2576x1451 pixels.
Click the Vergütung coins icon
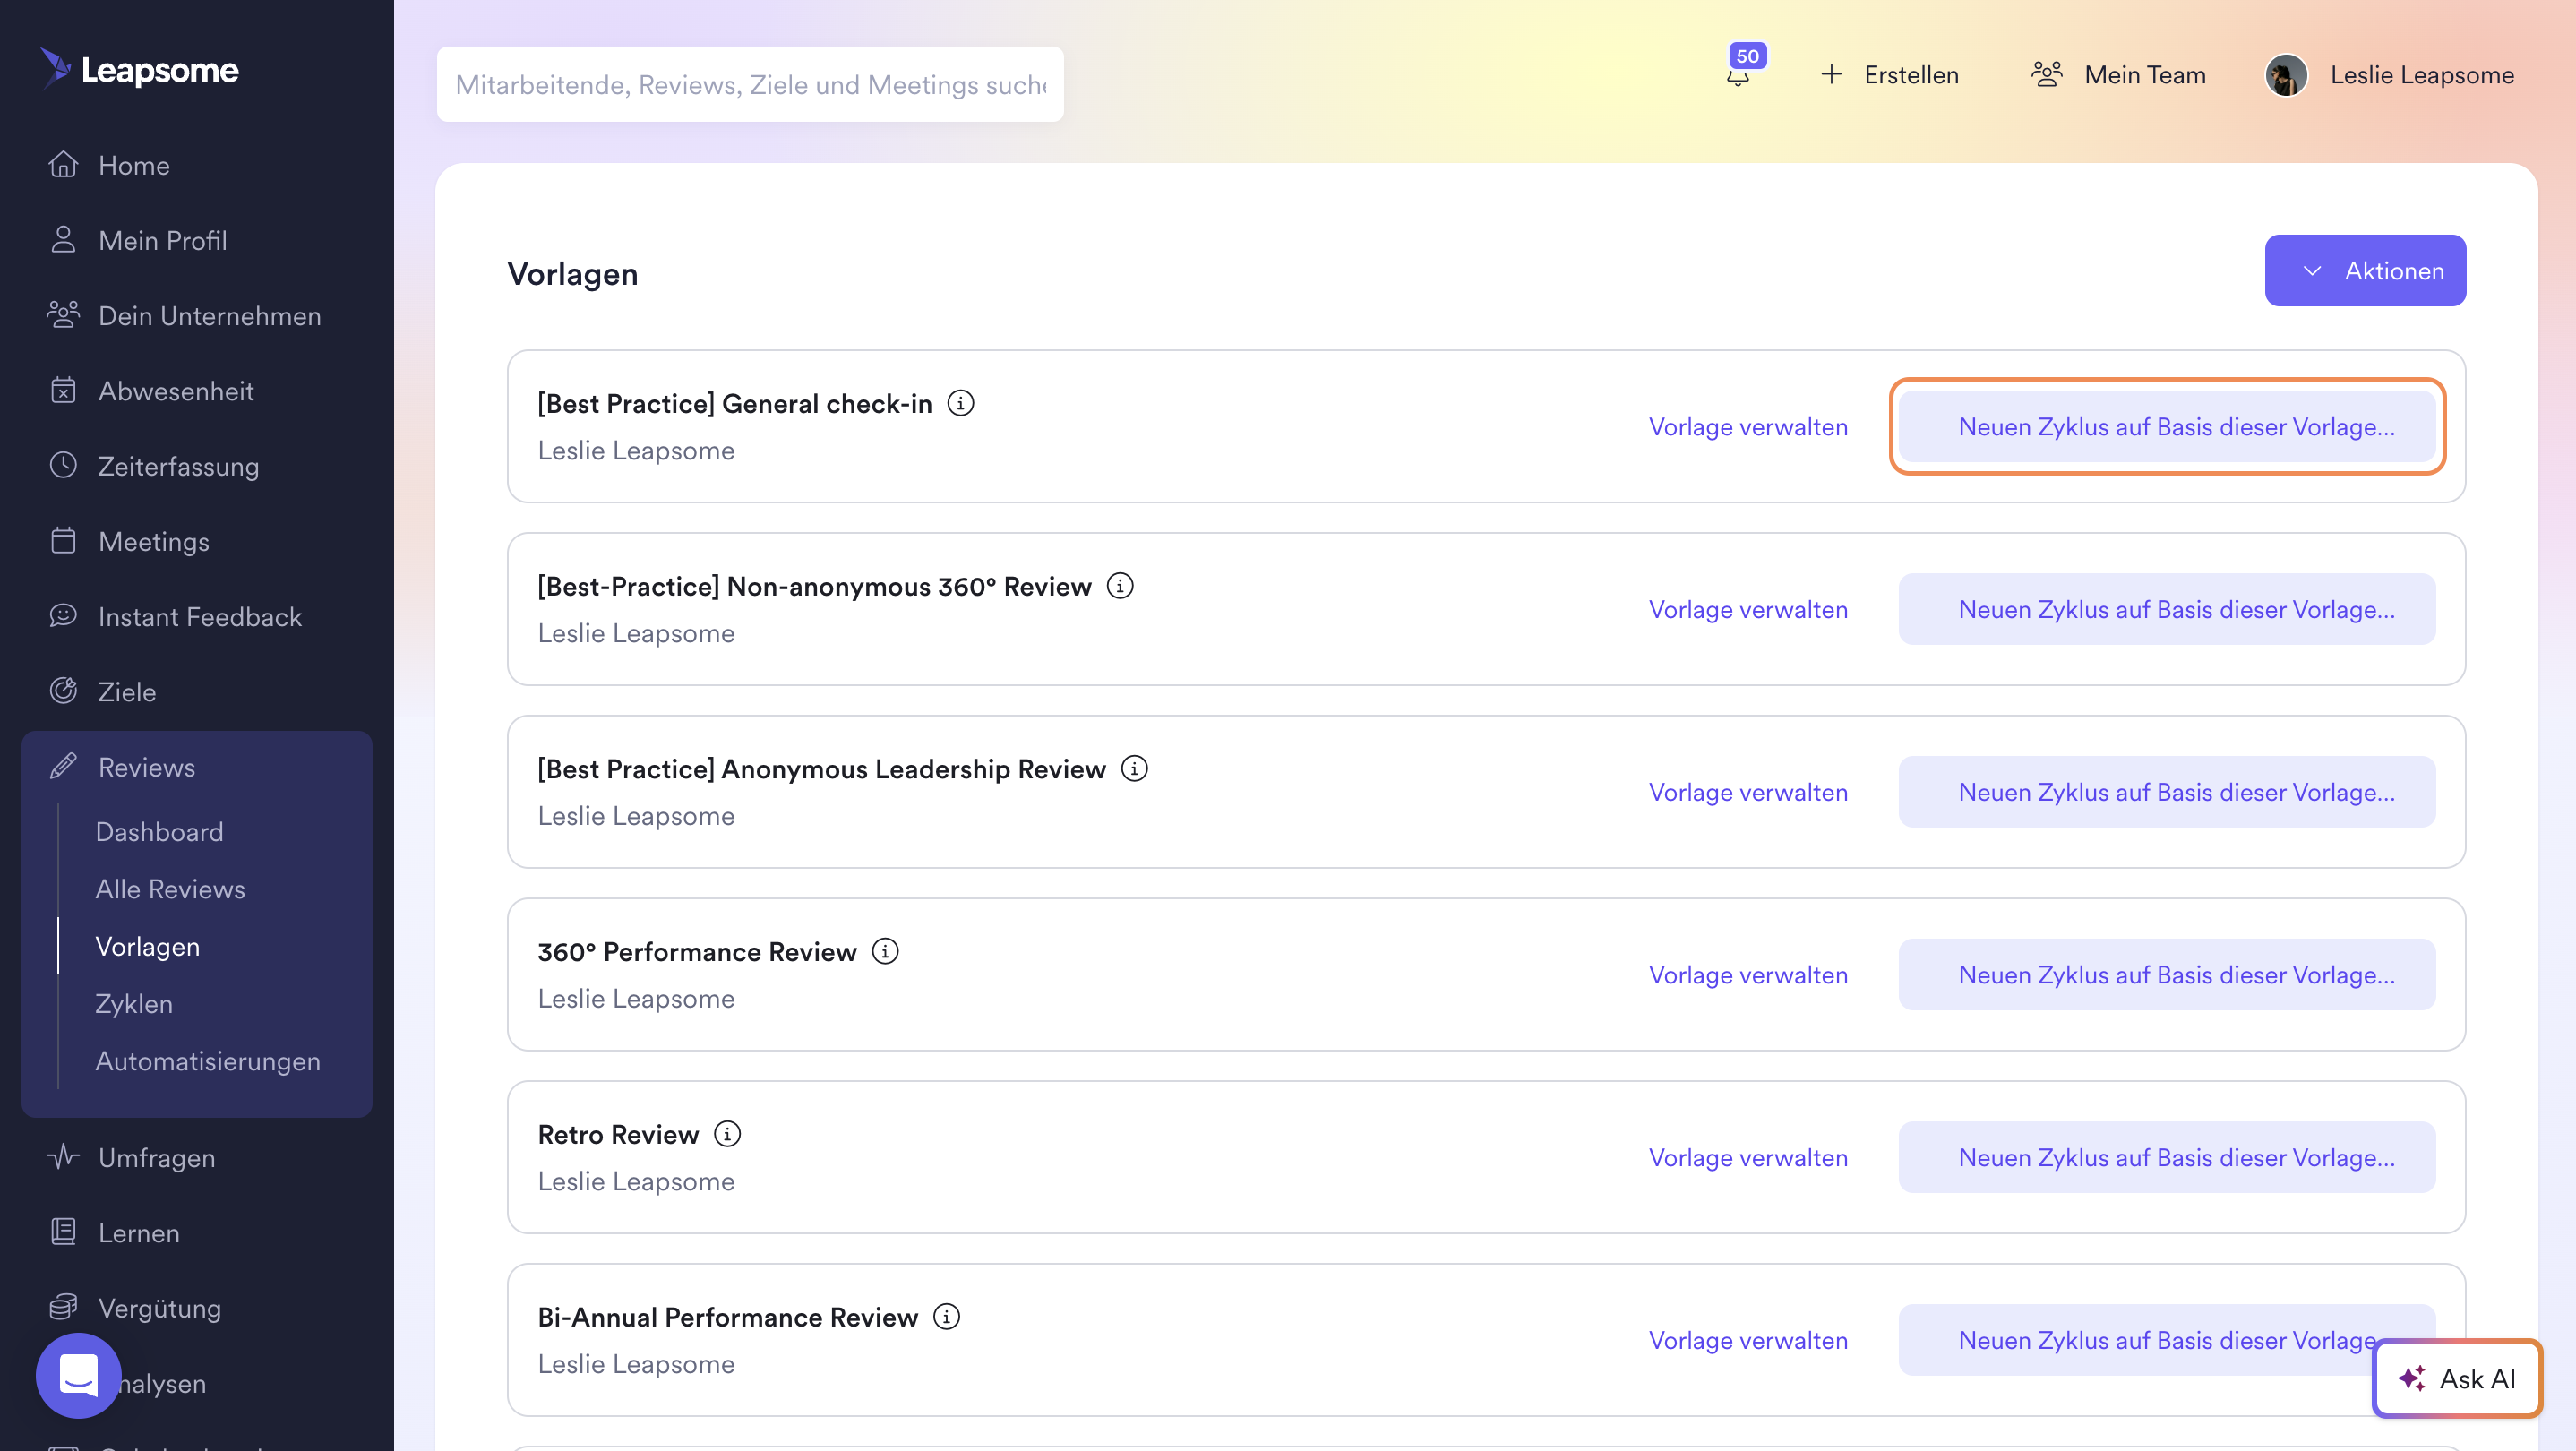point(63,1307)
